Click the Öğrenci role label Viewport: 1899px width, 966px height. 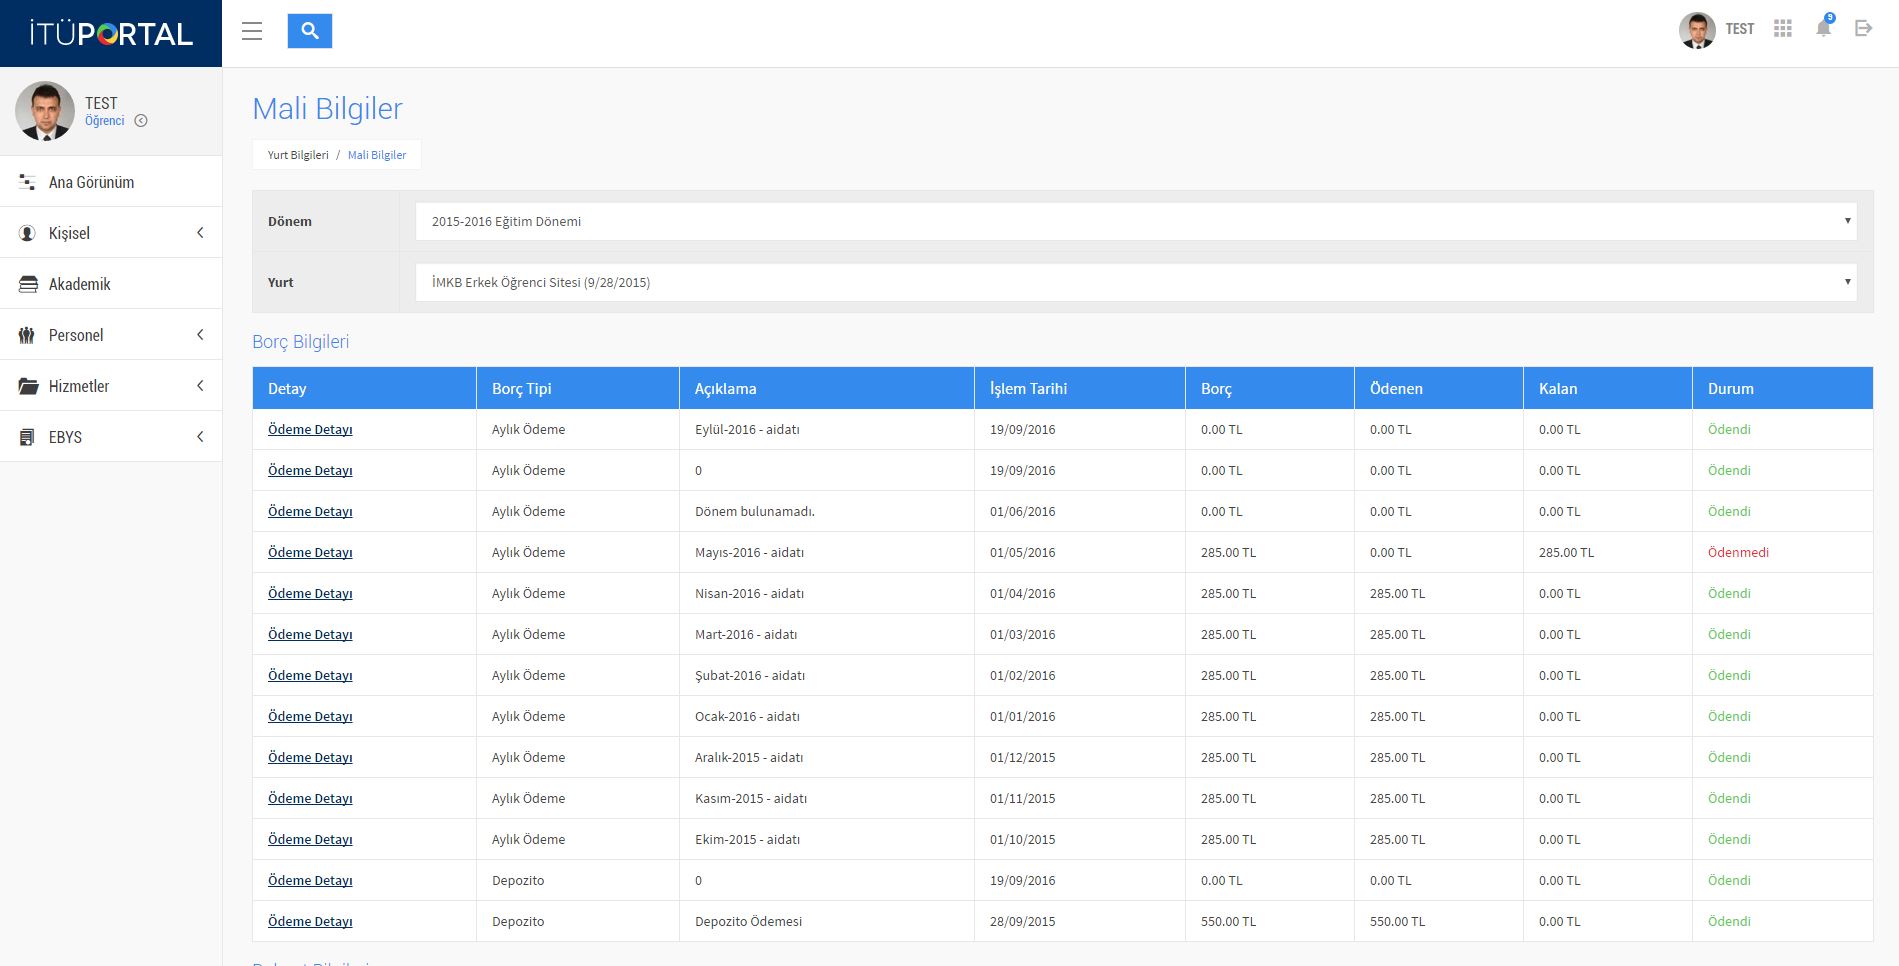click(x=105, y=121)
